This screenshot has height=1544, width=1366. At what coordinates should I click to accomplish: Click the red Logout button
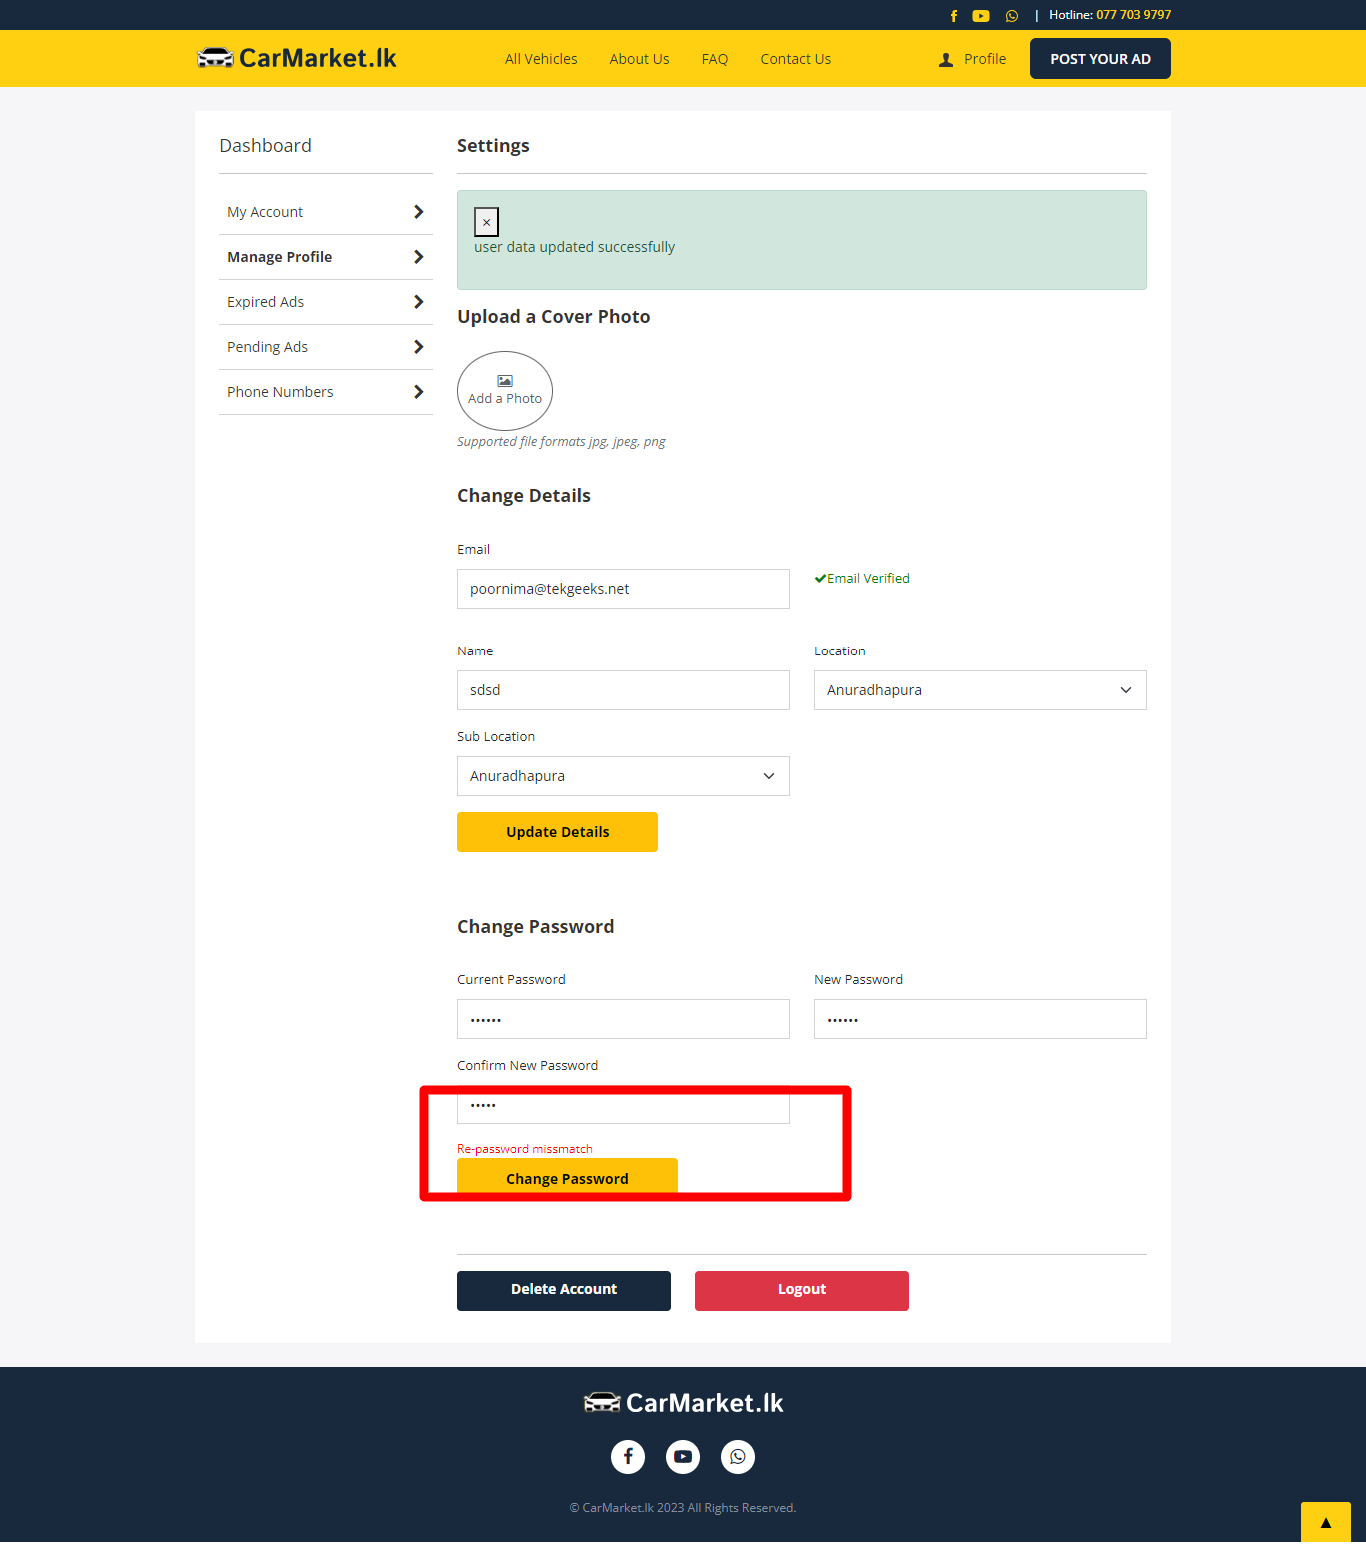[801, 1290]
